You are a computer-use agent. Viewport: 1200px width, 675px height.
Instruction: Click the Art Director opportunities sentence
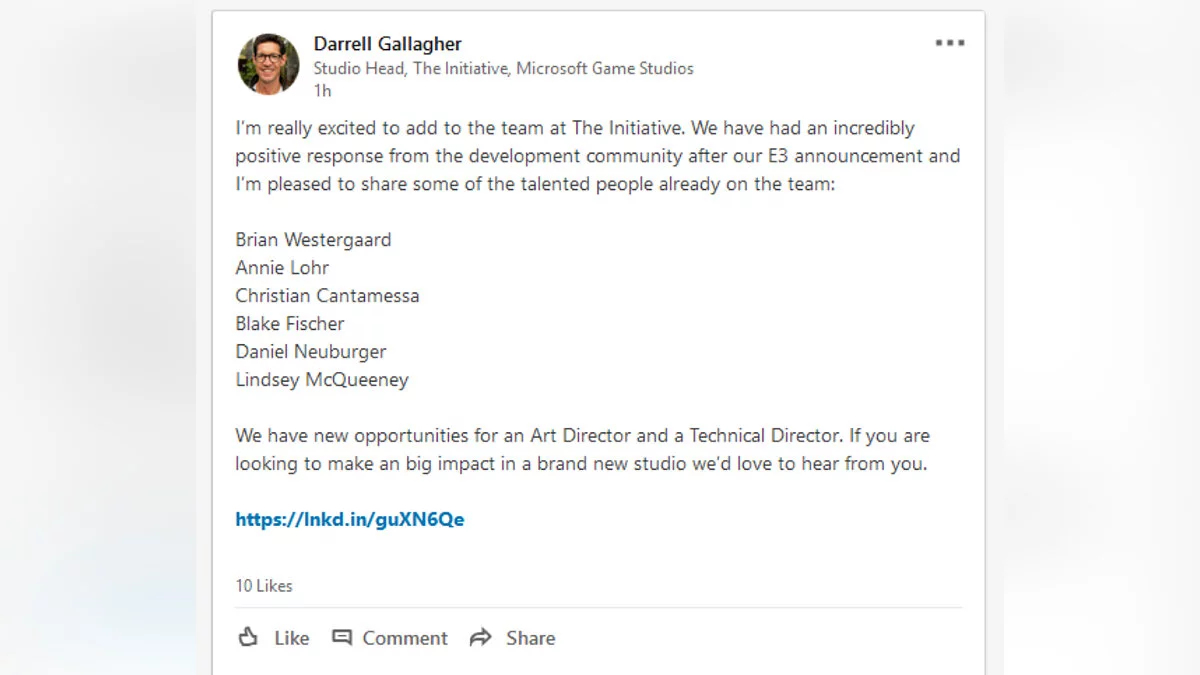(582, 436)
